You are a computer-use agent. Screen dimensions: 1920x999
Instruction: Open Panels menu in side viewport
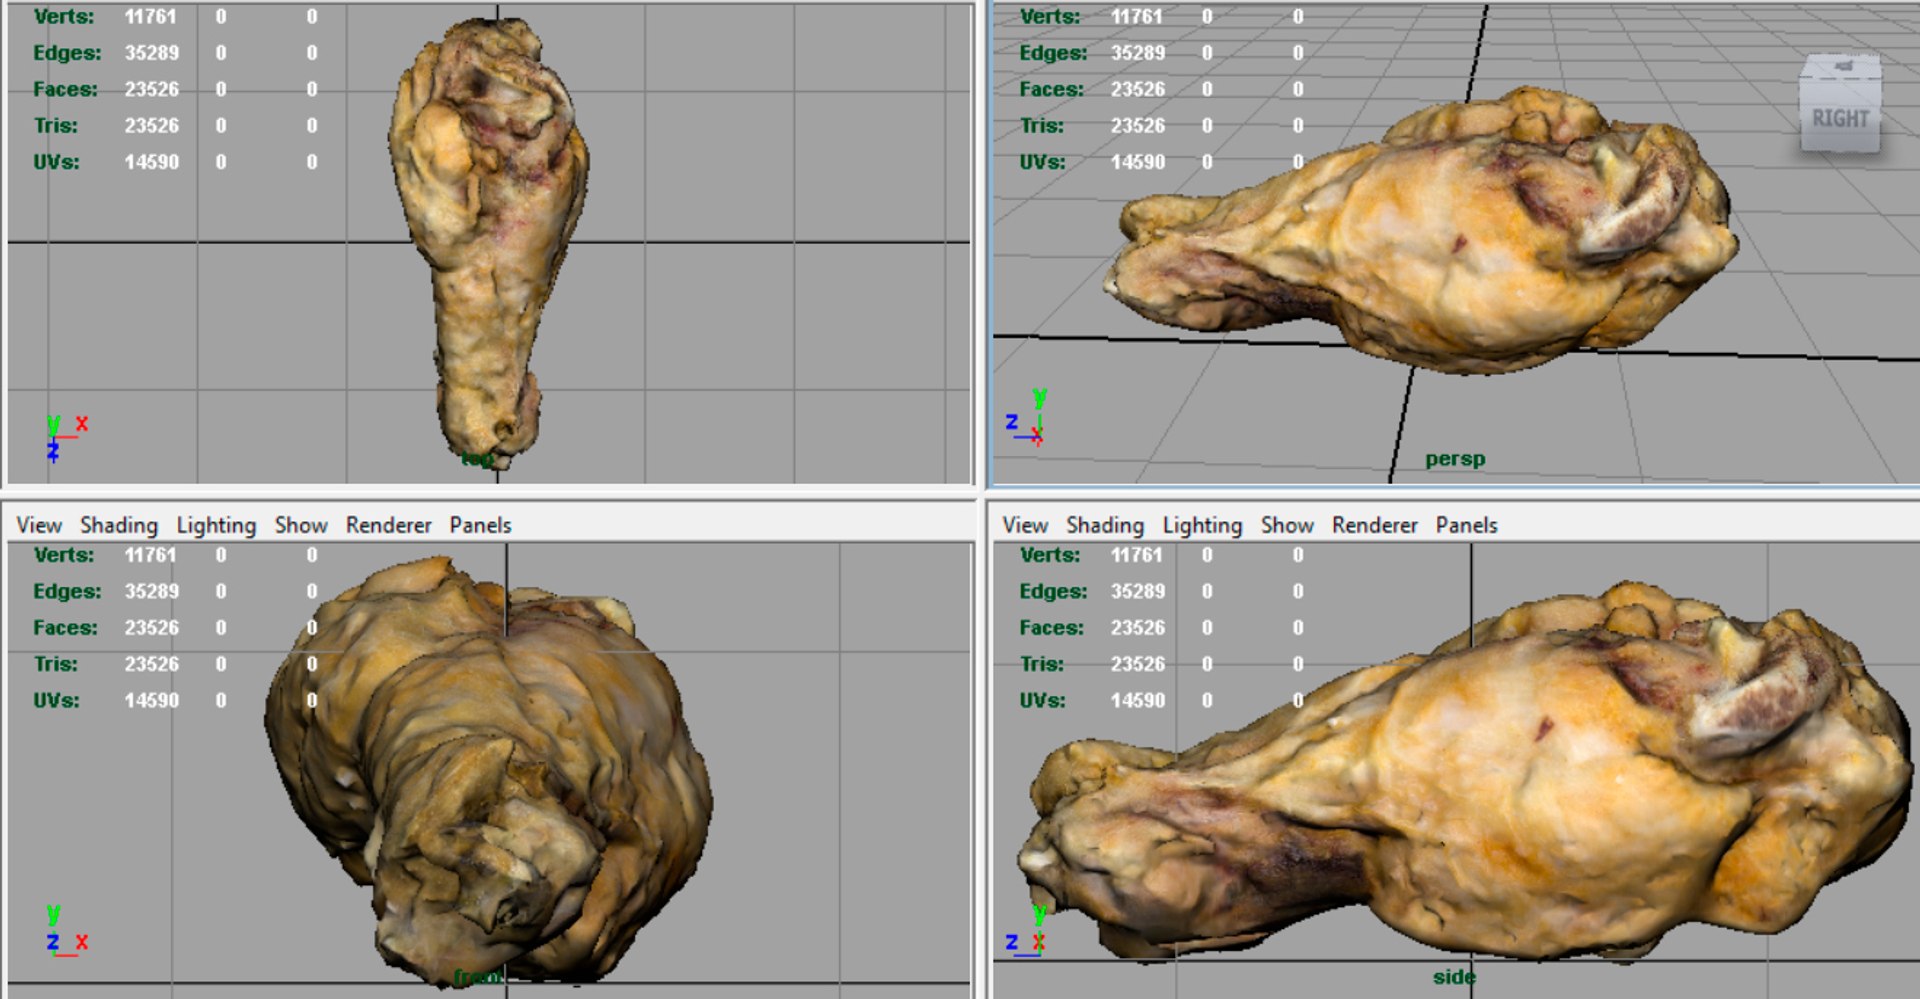click(x=1466, y=525)
